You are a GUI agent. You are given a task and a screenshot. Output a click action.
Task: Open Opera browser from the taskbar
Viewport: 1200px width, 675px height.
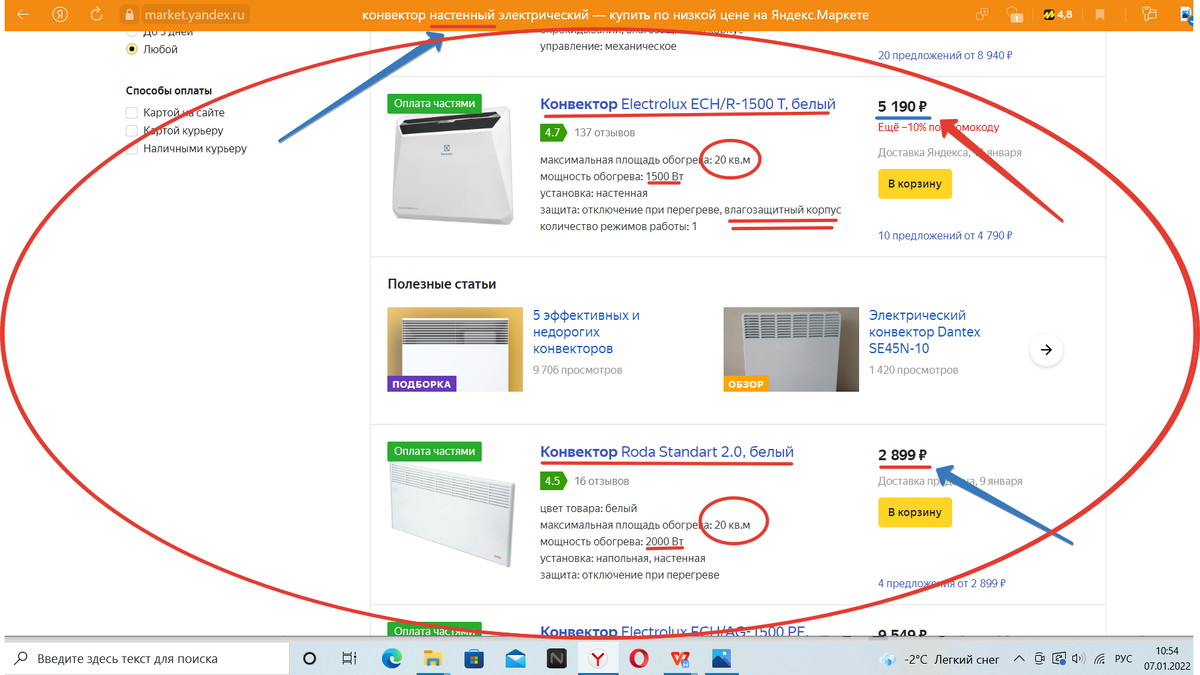click(x=639, y=658)
